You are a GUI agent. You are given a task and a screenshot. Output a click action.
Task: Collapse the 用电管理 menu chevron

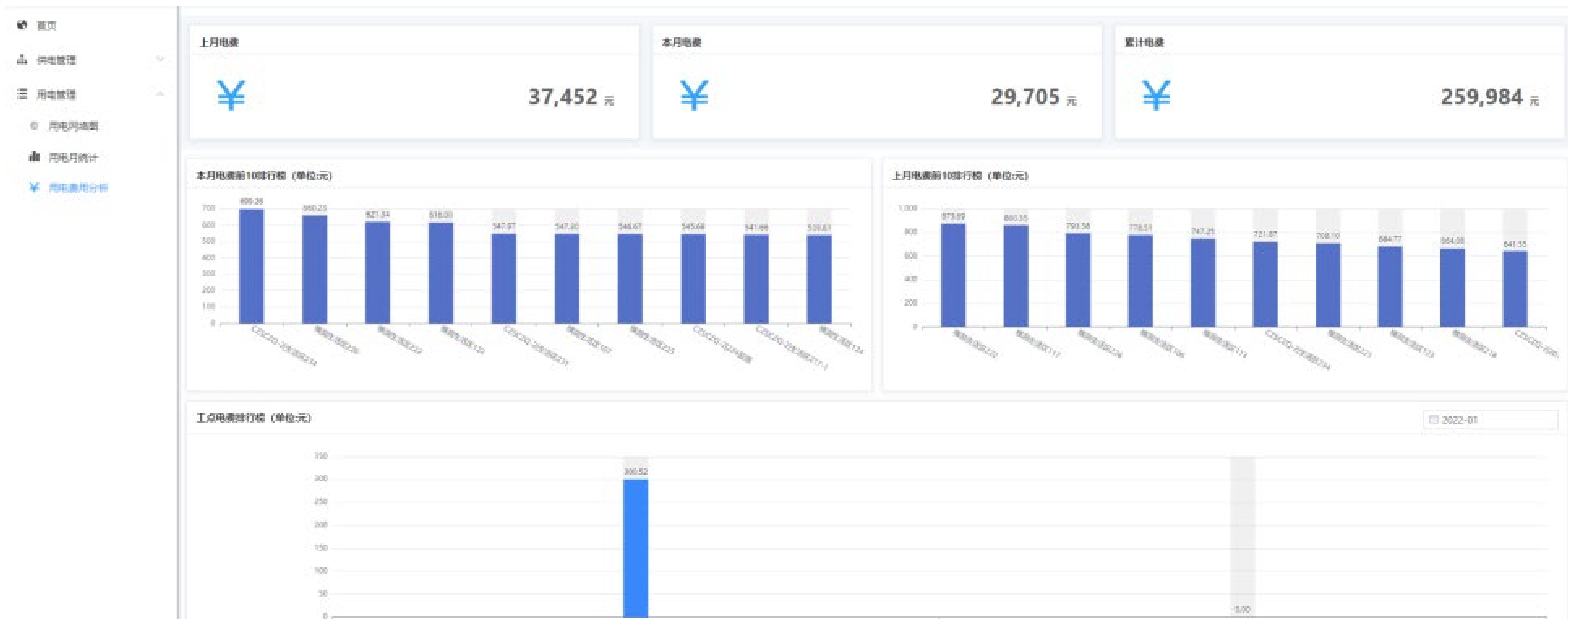click(160, 94)
